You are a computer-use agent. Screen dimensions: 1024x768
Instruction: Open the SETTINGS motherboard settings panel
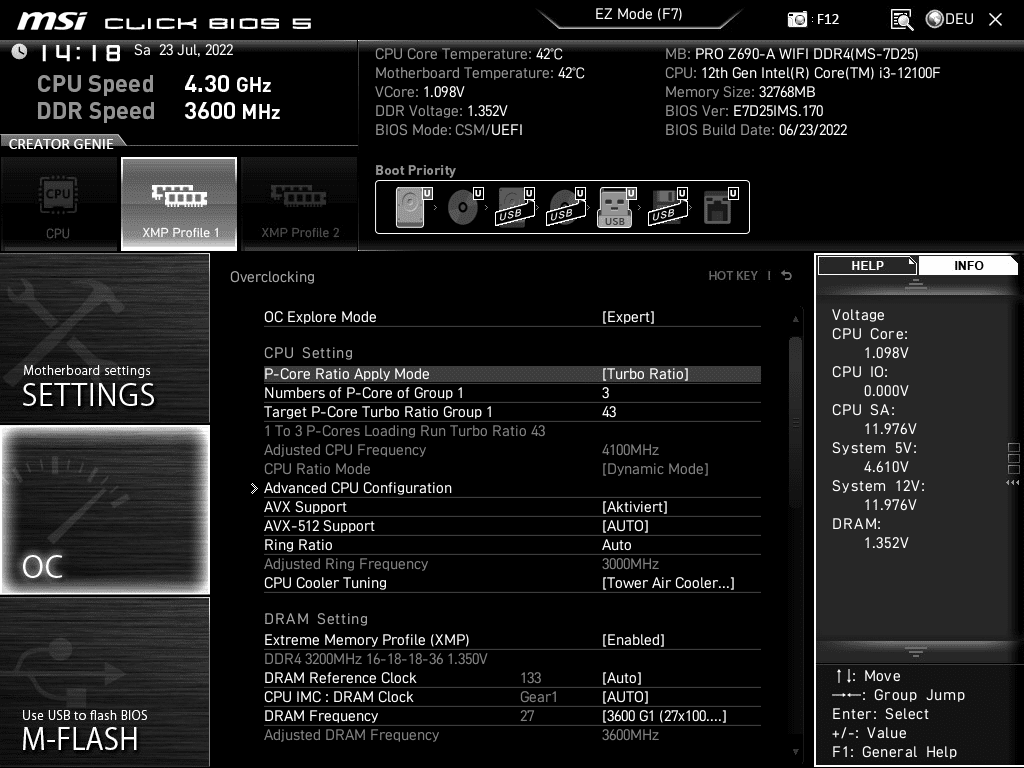click(x=104, y=338)
